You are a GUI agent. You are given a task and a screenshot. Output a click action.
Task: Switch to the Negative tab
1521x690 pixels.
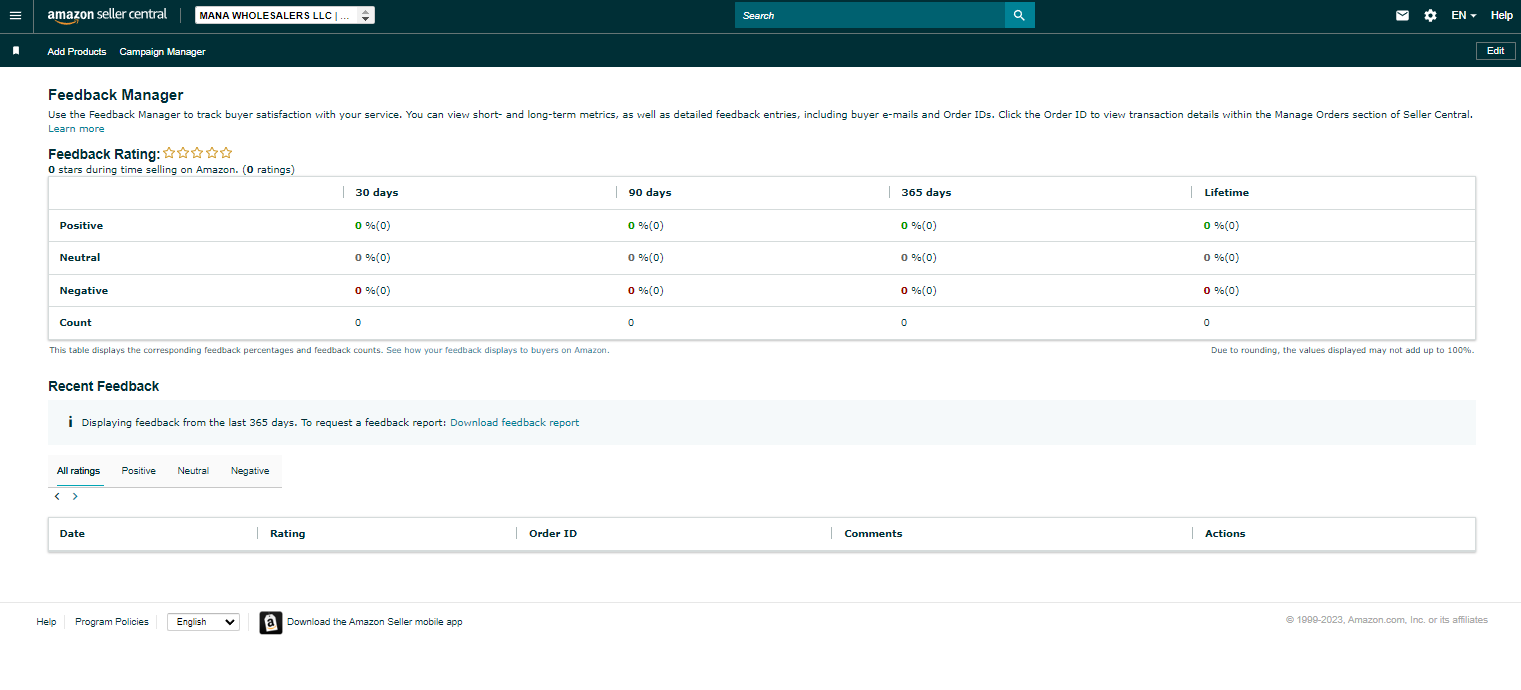(x=250, y=471)
